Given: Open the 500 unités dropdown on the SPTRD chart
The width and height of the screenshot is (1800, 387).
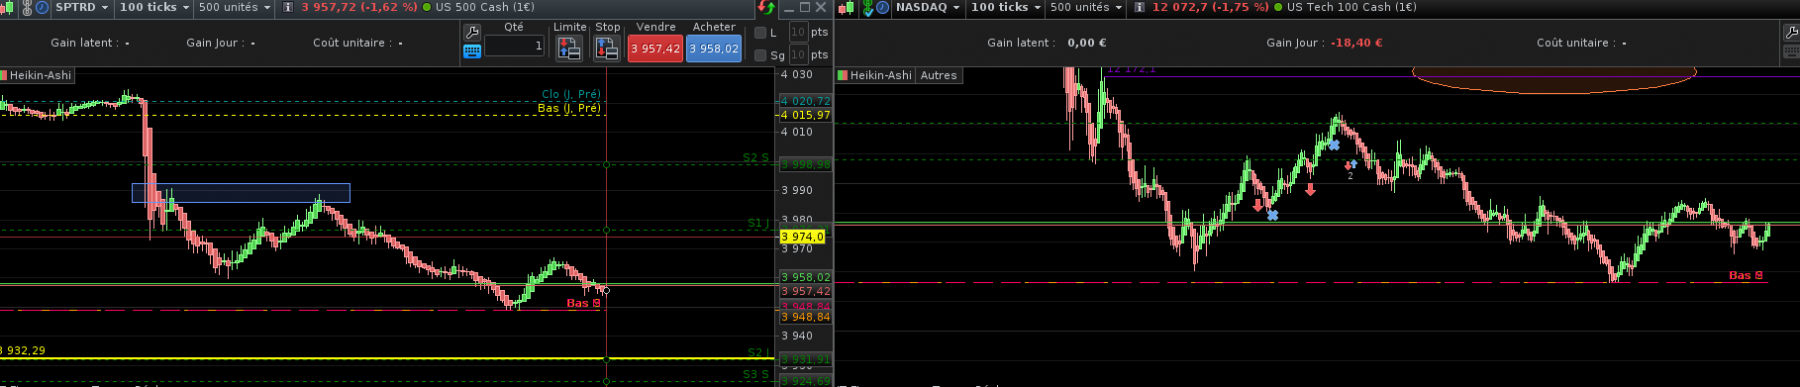Looking at the screenshot, I should click(235, 7).
